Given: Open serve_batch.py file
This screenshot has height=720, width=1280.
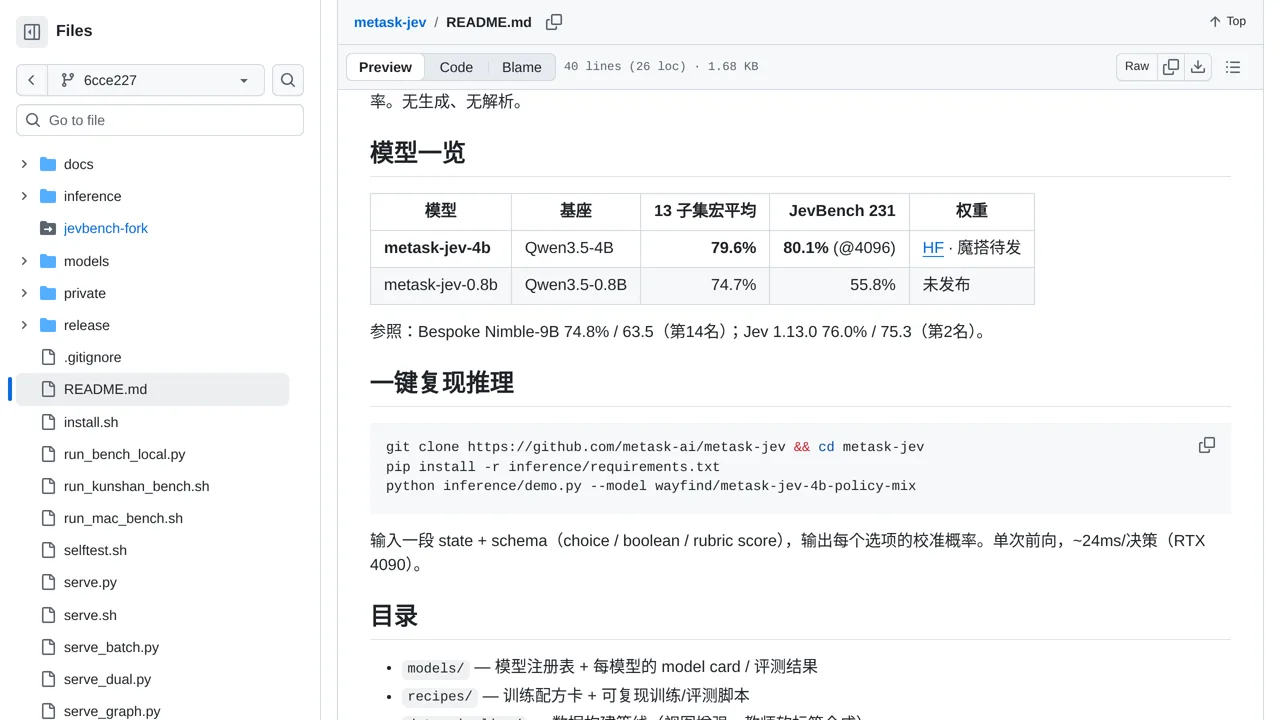Looking at the screenshot, I should [x=111, y=647].
